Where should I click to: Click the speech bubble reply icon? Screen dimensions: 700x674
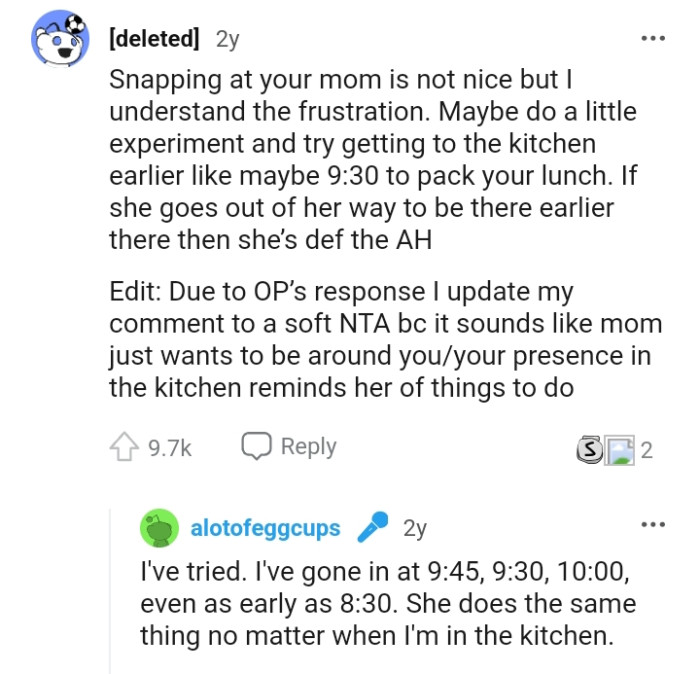click(257, 447)
